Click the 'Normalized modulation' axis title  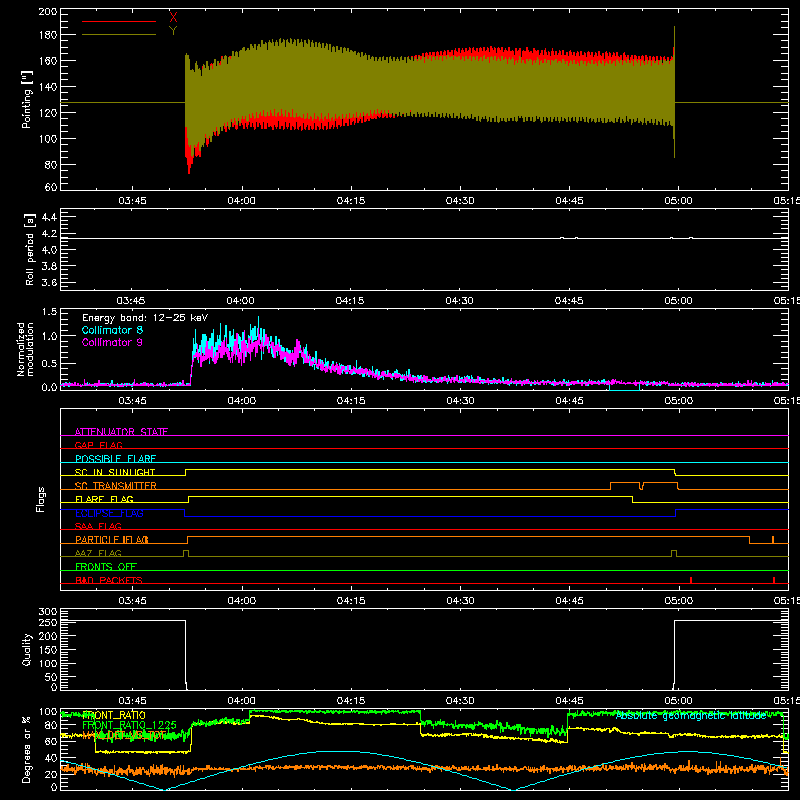pyautogui.click(x=26, y=349)
